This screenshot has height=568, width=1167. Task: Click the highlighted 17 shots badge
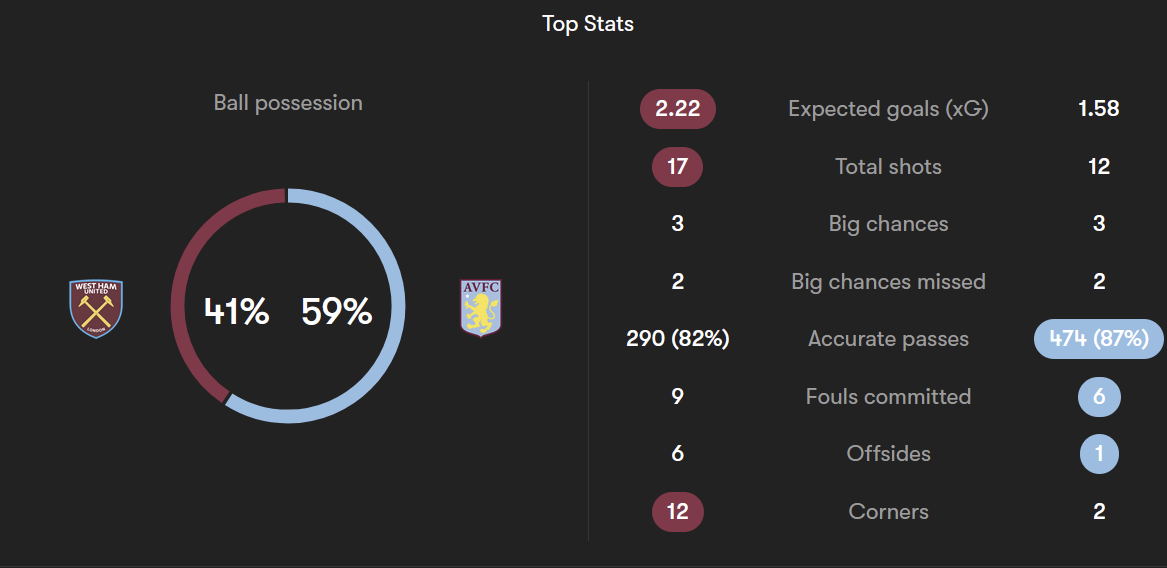pyautogui.click(x=677, y=166)
